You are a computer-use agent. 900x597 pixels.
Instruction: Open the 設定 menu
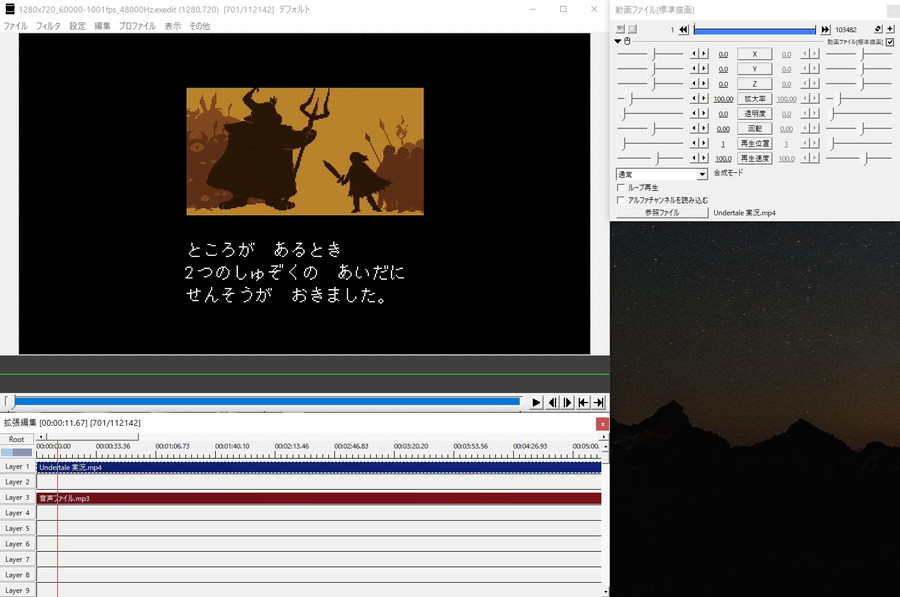pyautogui.click(x=77, y=26)
